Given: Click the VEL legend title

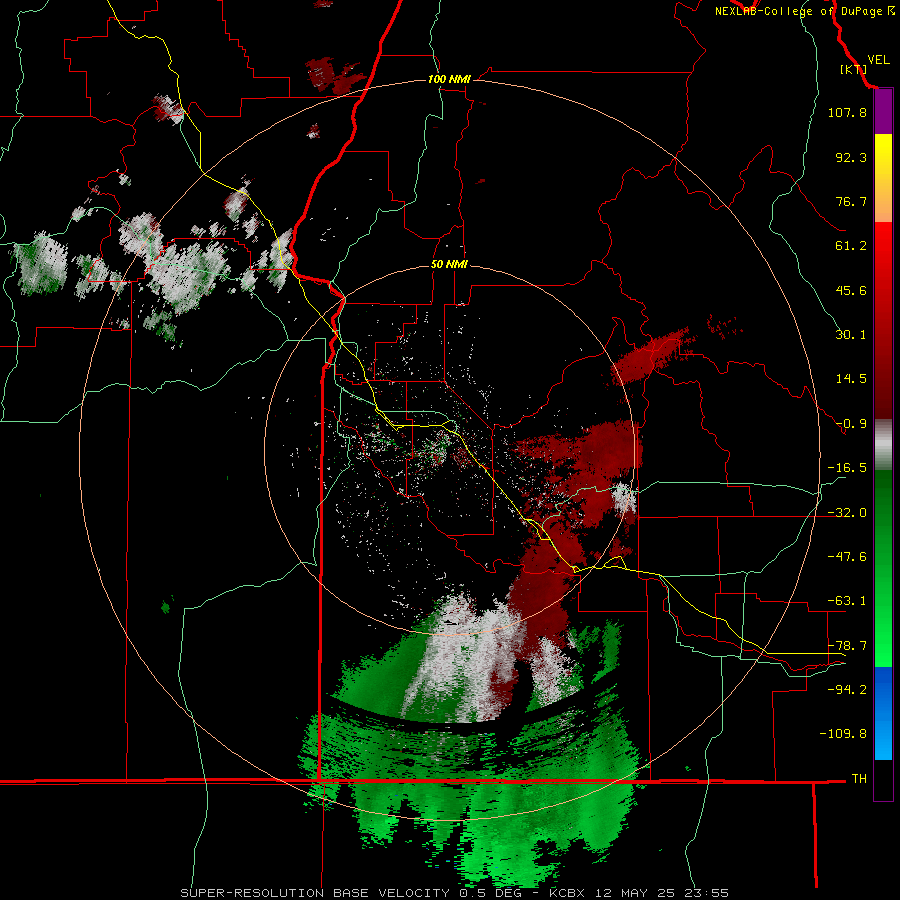Looking at the screenshot, I should coord(878,60).
